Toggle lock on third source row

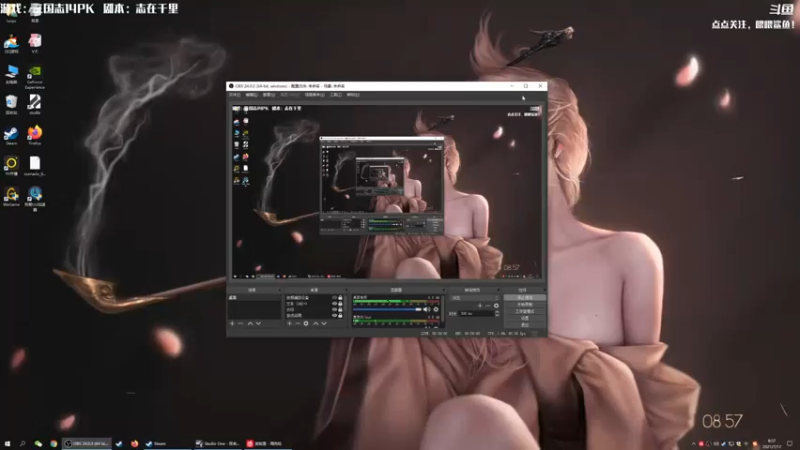coord(340,310)
